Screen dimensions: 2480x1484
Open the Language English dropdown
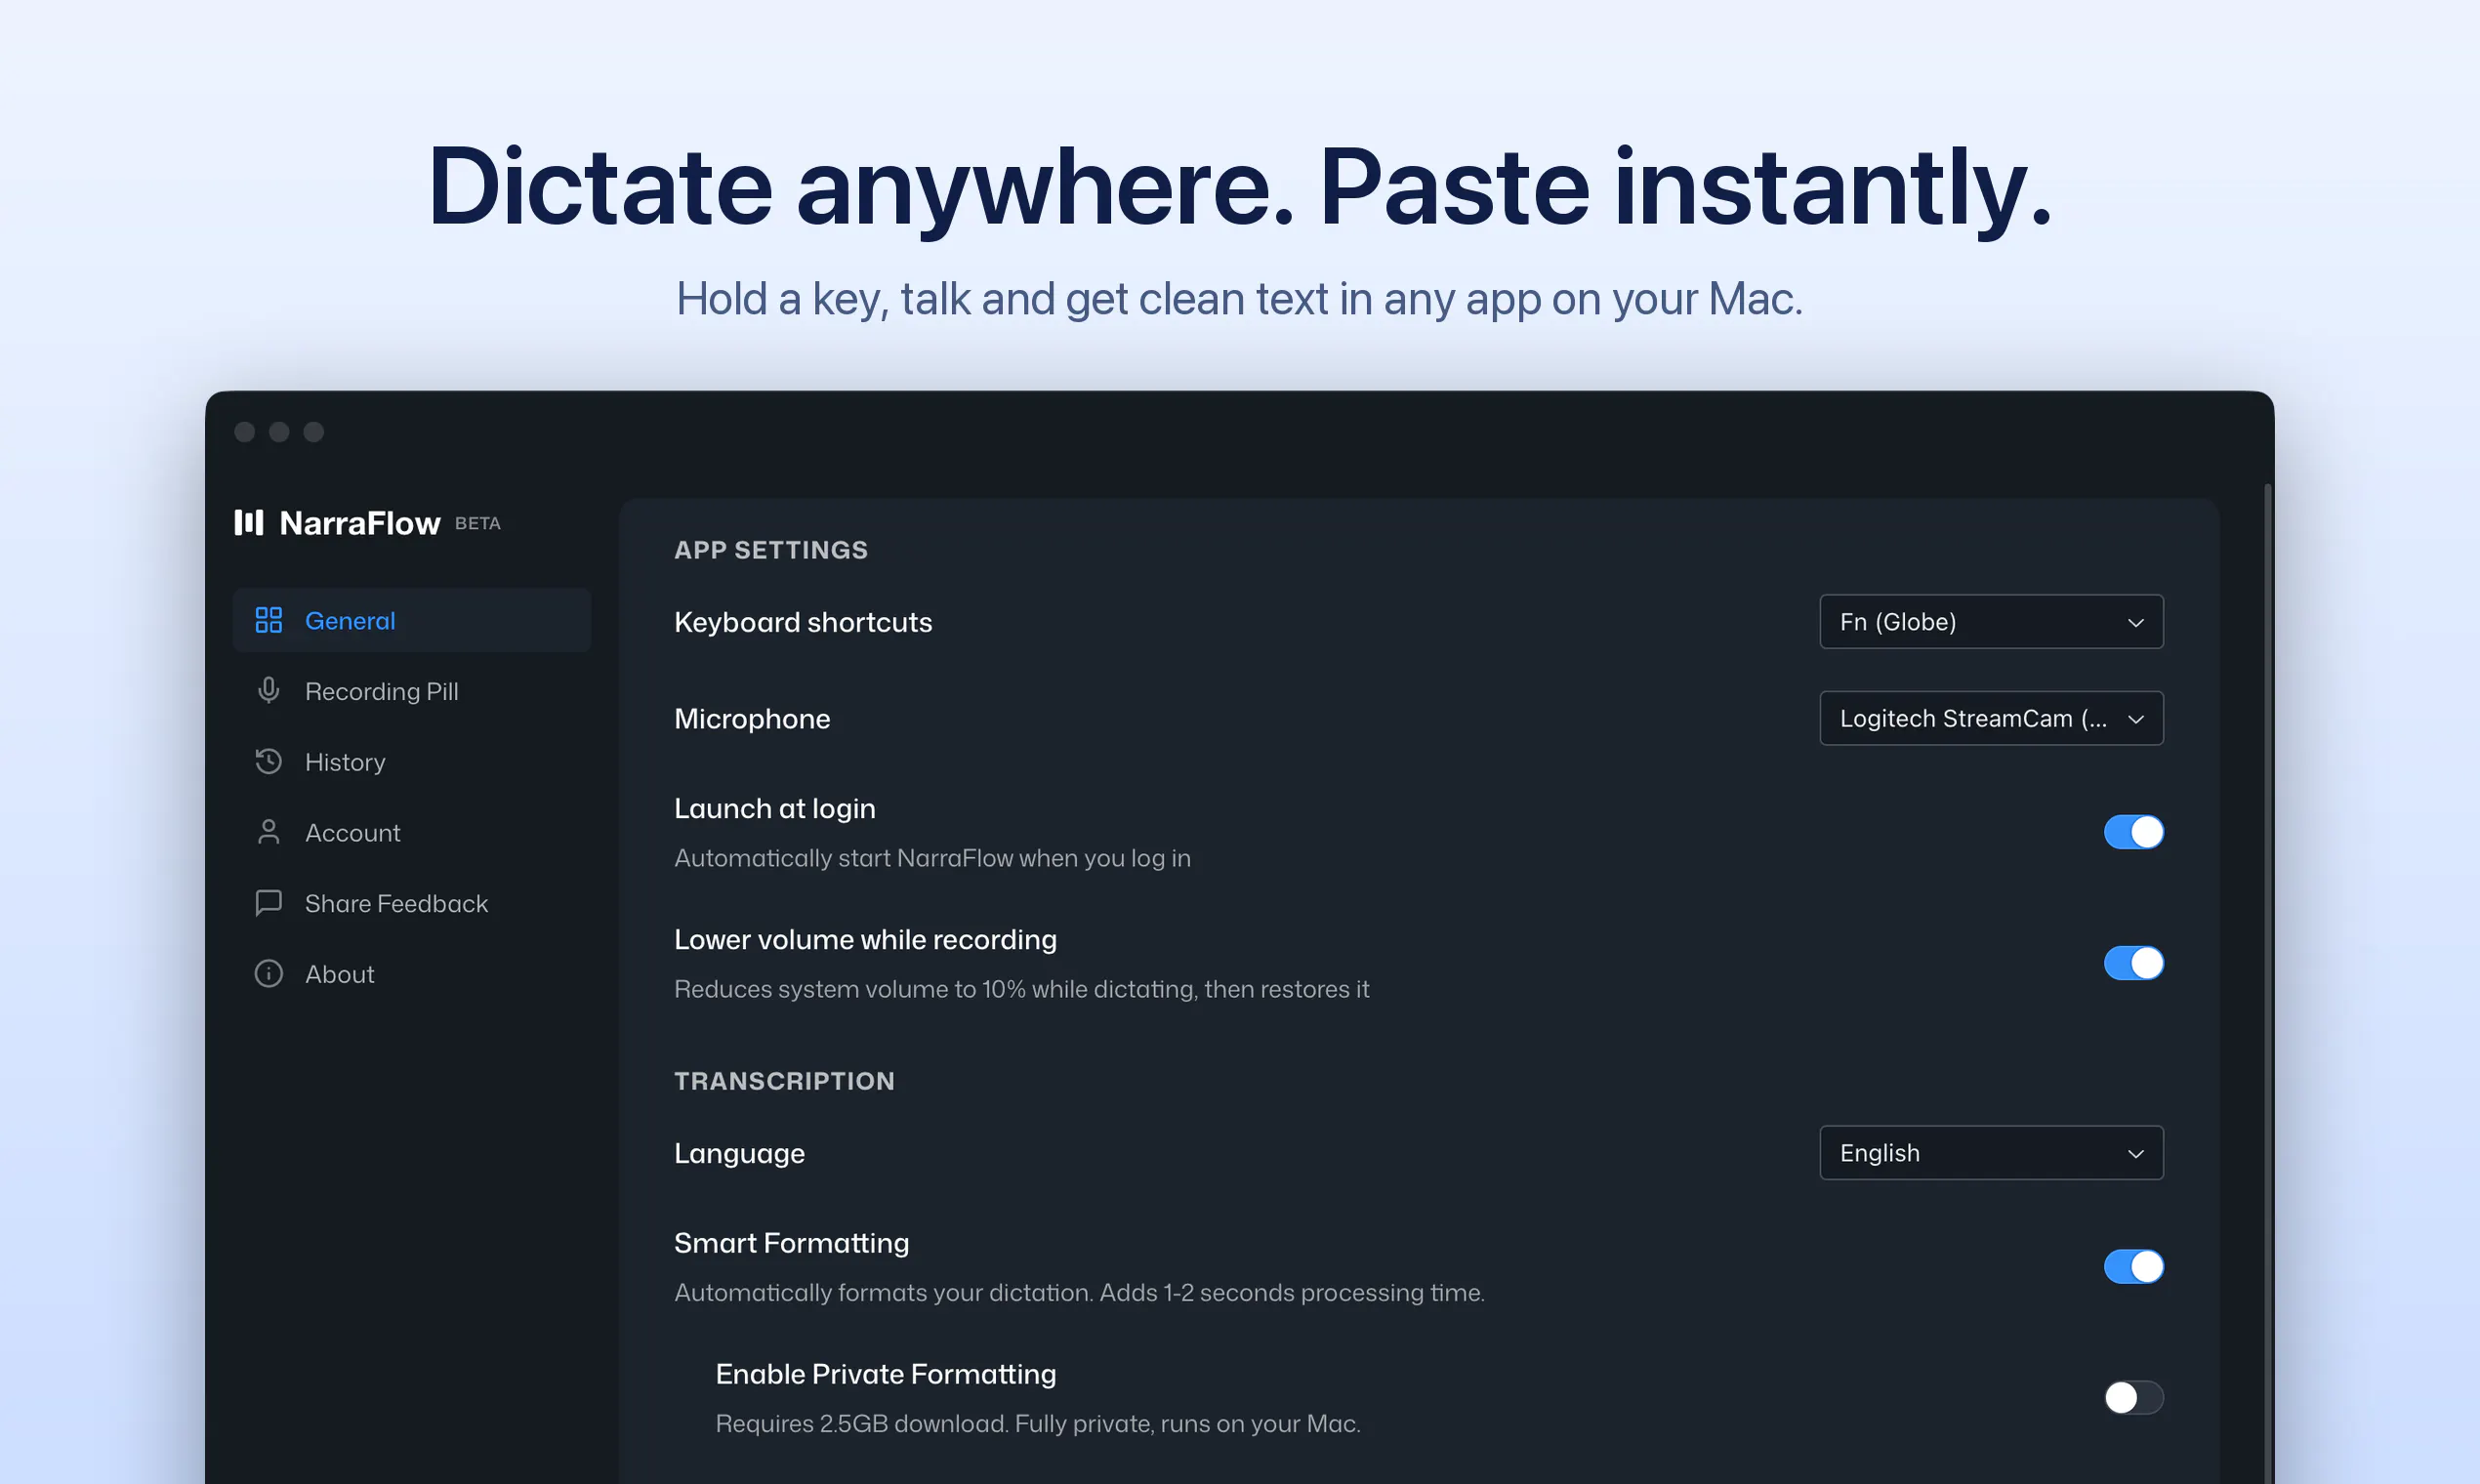[x=1991, y=1153]
